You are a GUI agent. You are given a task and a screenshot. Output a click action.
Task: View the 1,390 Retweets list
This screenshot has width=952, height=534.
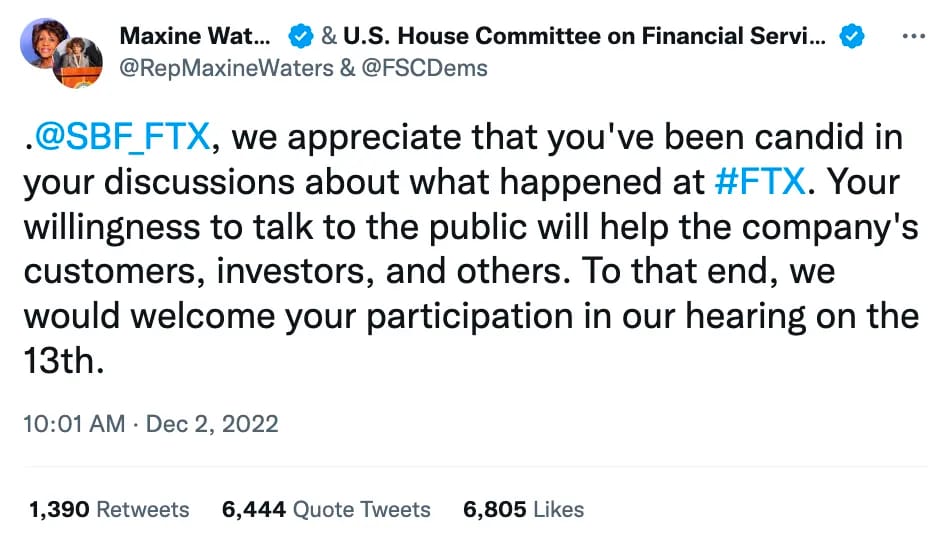click(x=109, y=510)
